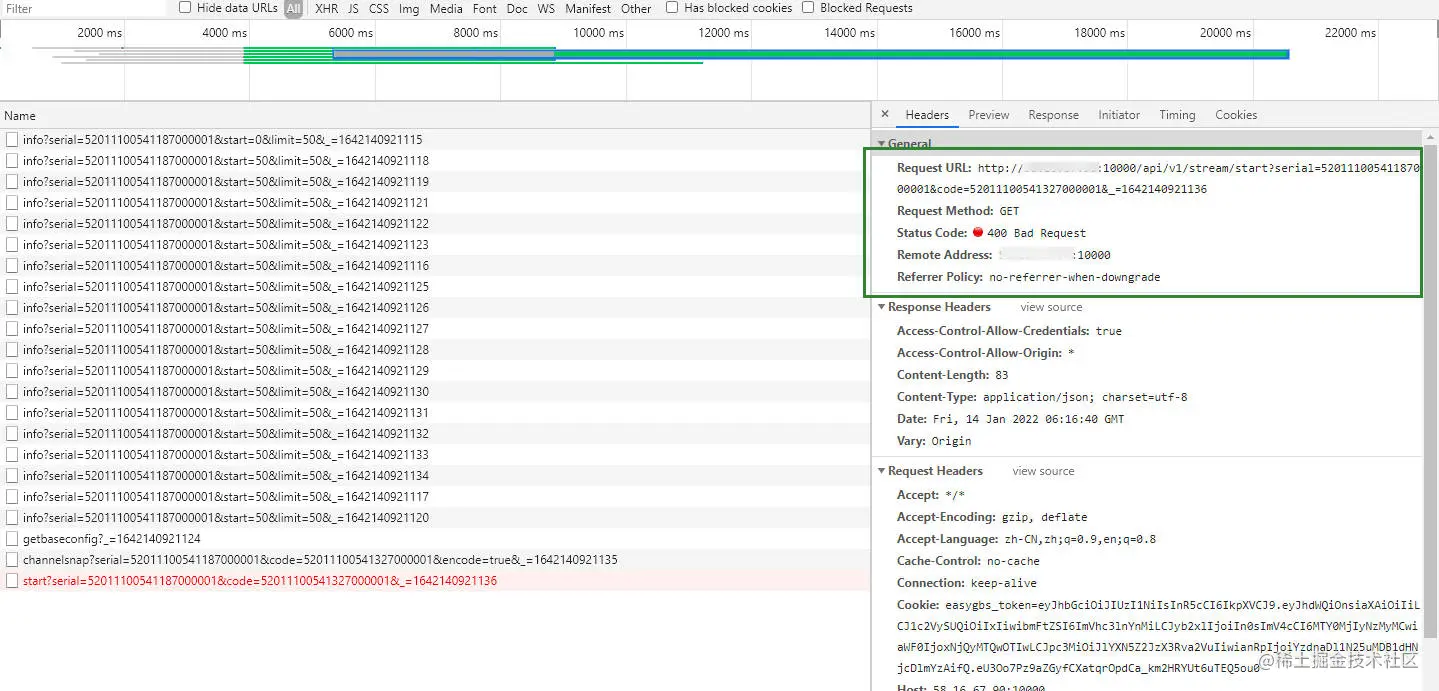Viewport: 1439px width, 691px height.
Task: Click the Request Method GET value
Action: (1009, 211)
